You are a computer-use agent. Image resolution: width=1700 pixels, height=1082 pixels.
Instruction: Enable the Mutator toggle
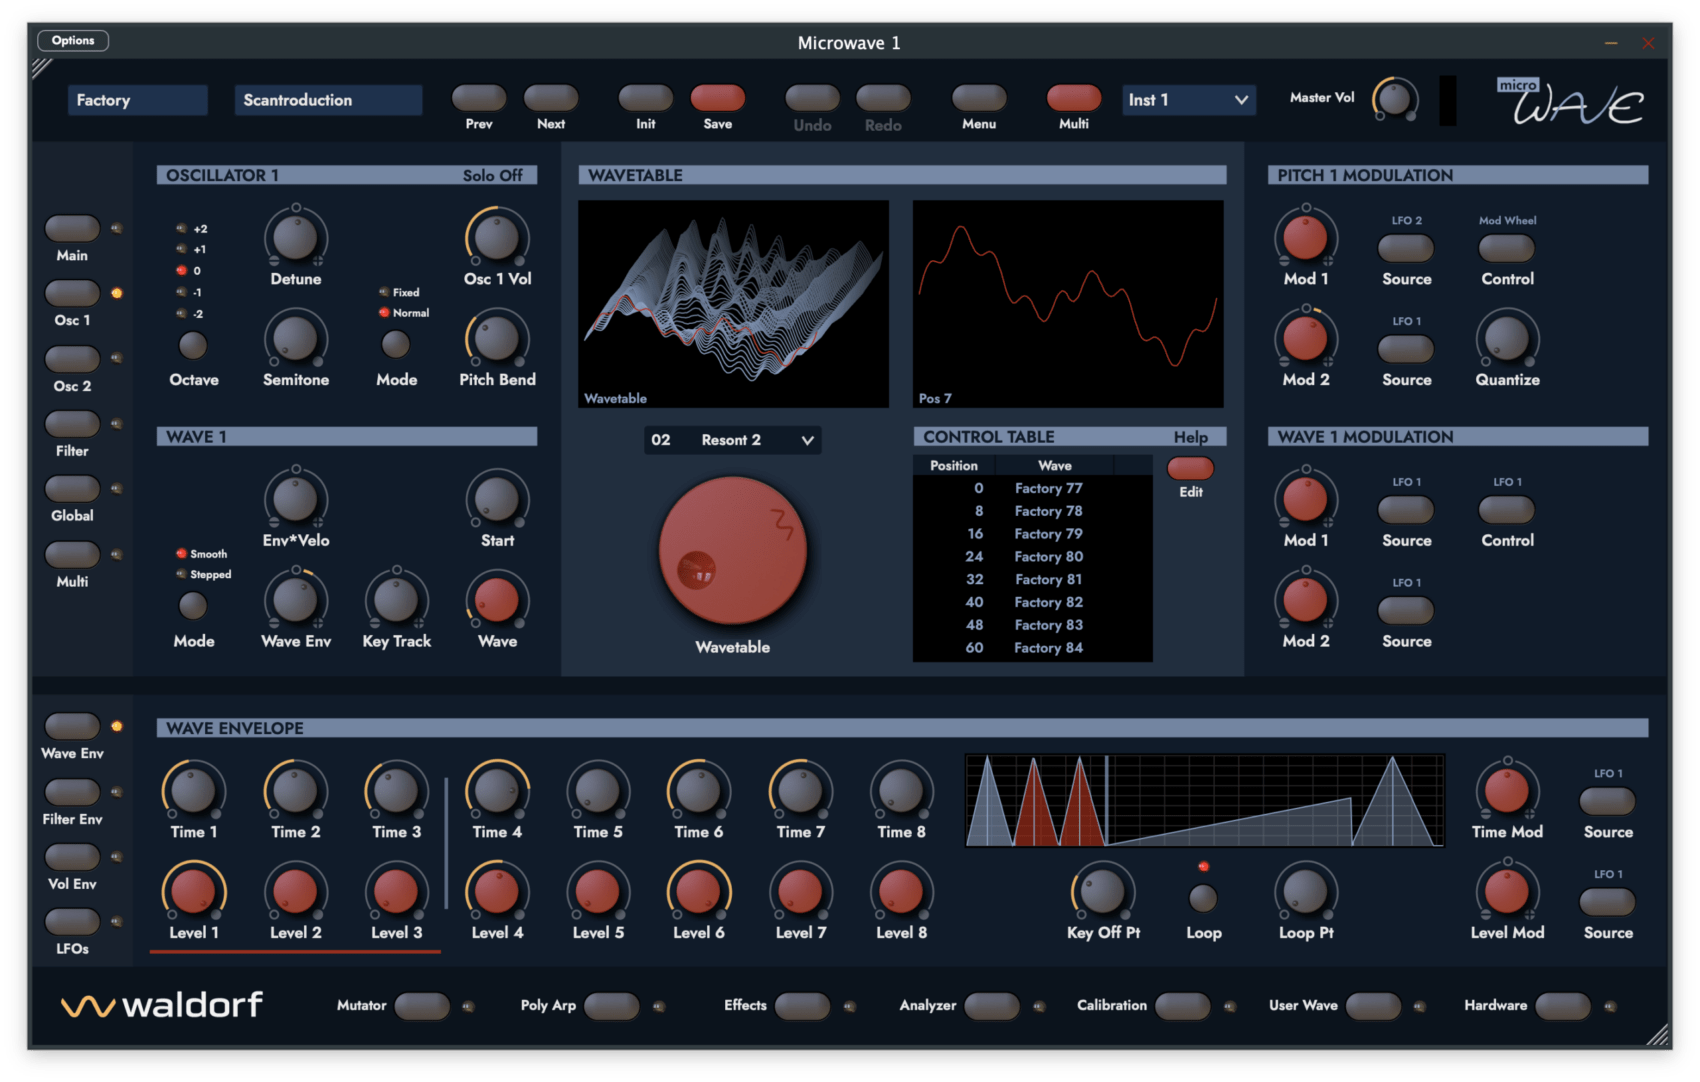coord(421,1006)
